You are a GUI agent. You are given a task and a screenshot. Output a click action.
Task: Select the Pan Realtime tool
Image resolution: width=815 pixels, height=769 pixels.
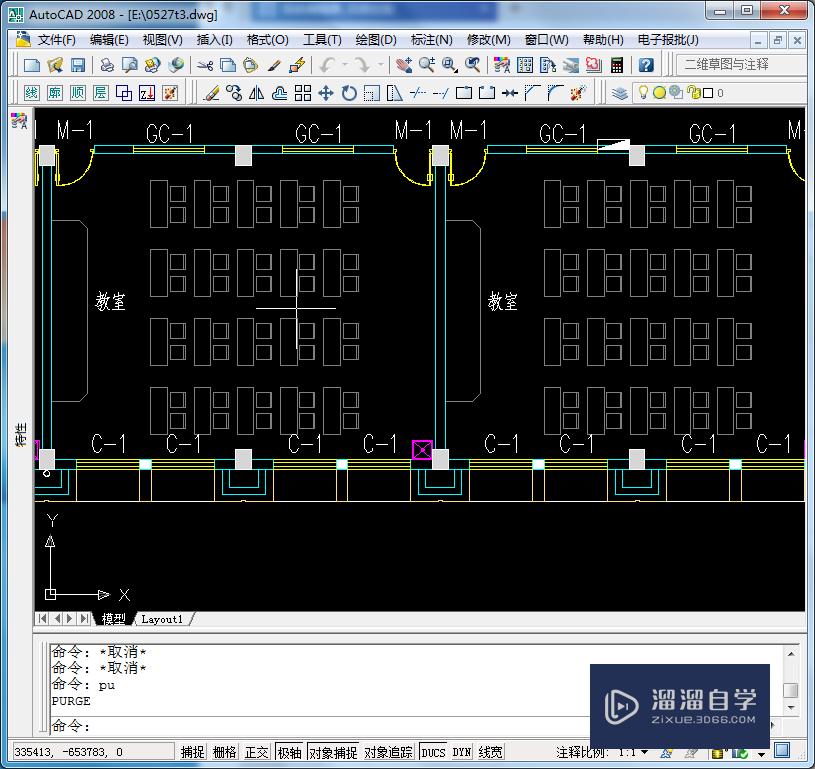pyautogui.click(x=404, y=64)
